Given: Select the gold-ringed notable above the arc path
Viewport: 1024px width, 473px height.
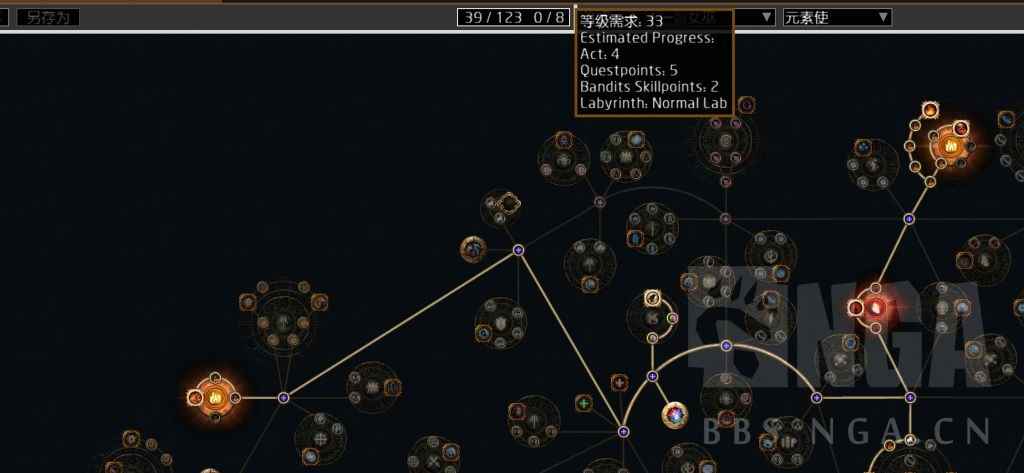Looking at the screenshot, I should (651, 299).
